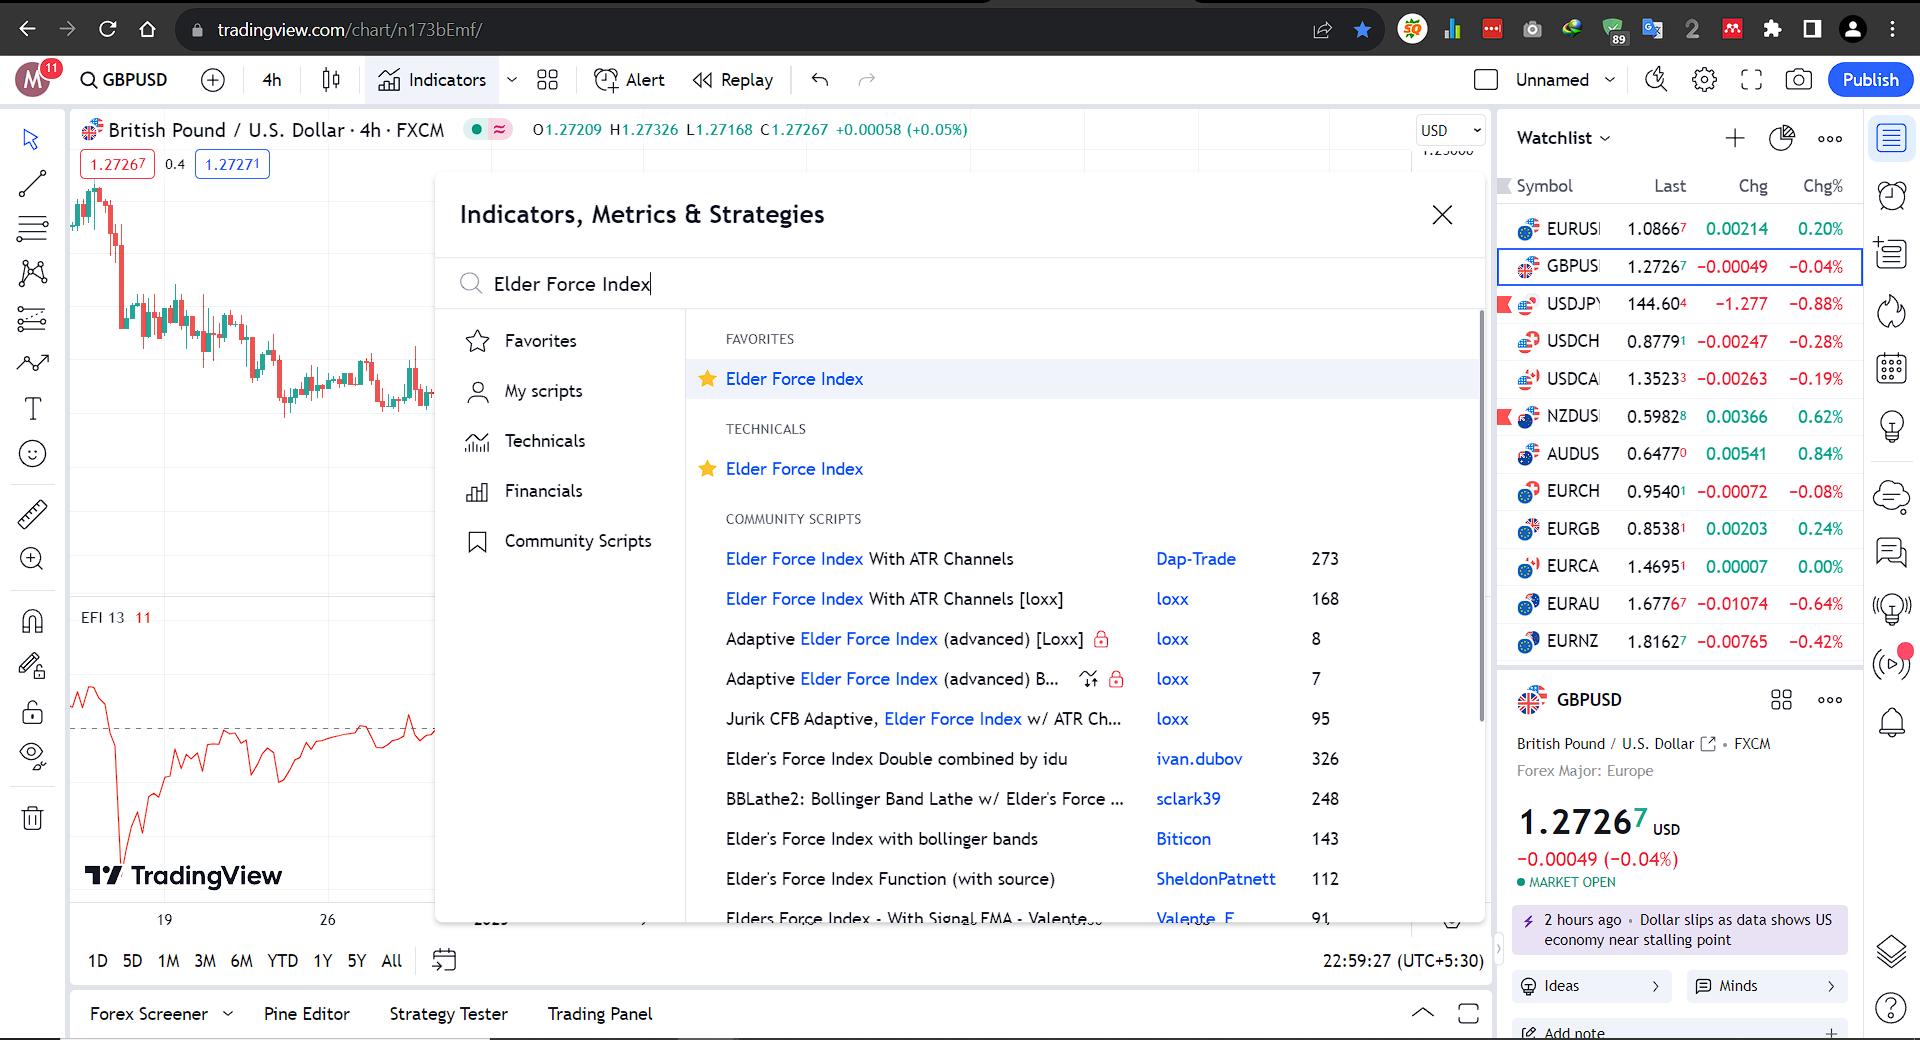Select Financials category
The width and height of the screenshot is (1920, 1040).
pos(560,491)
